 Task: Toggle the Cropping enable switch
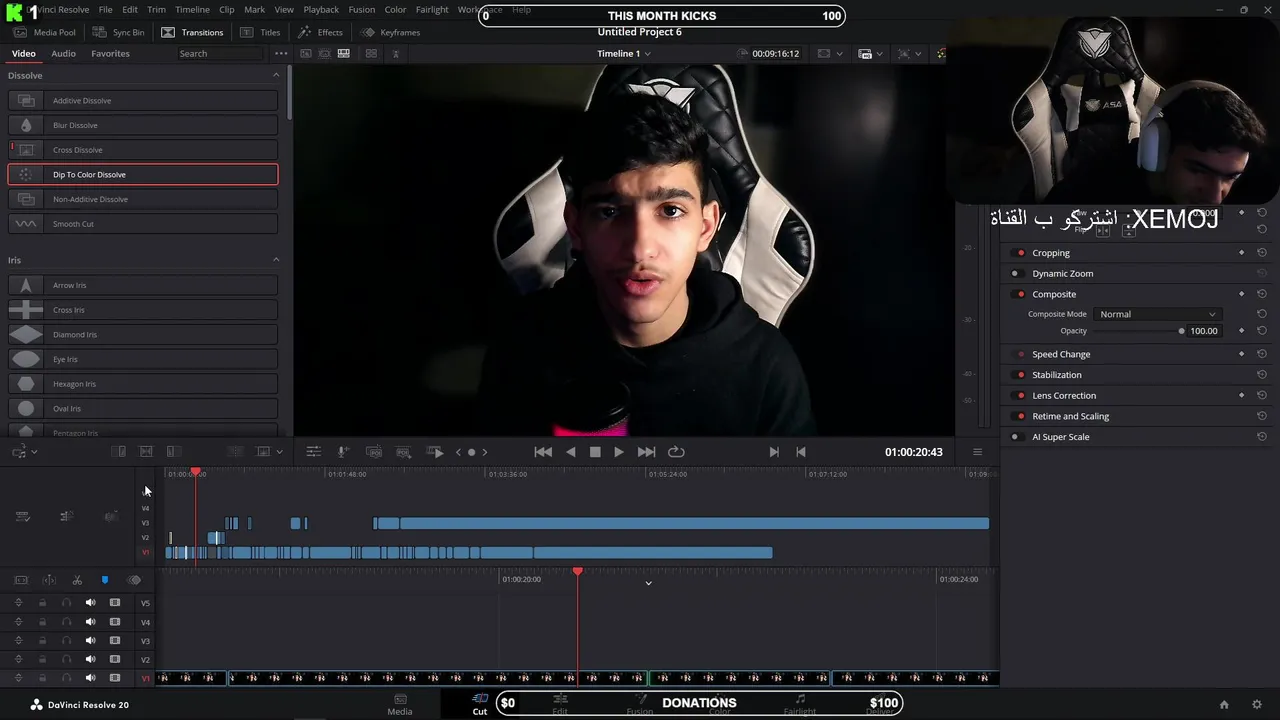(1019, 253)
